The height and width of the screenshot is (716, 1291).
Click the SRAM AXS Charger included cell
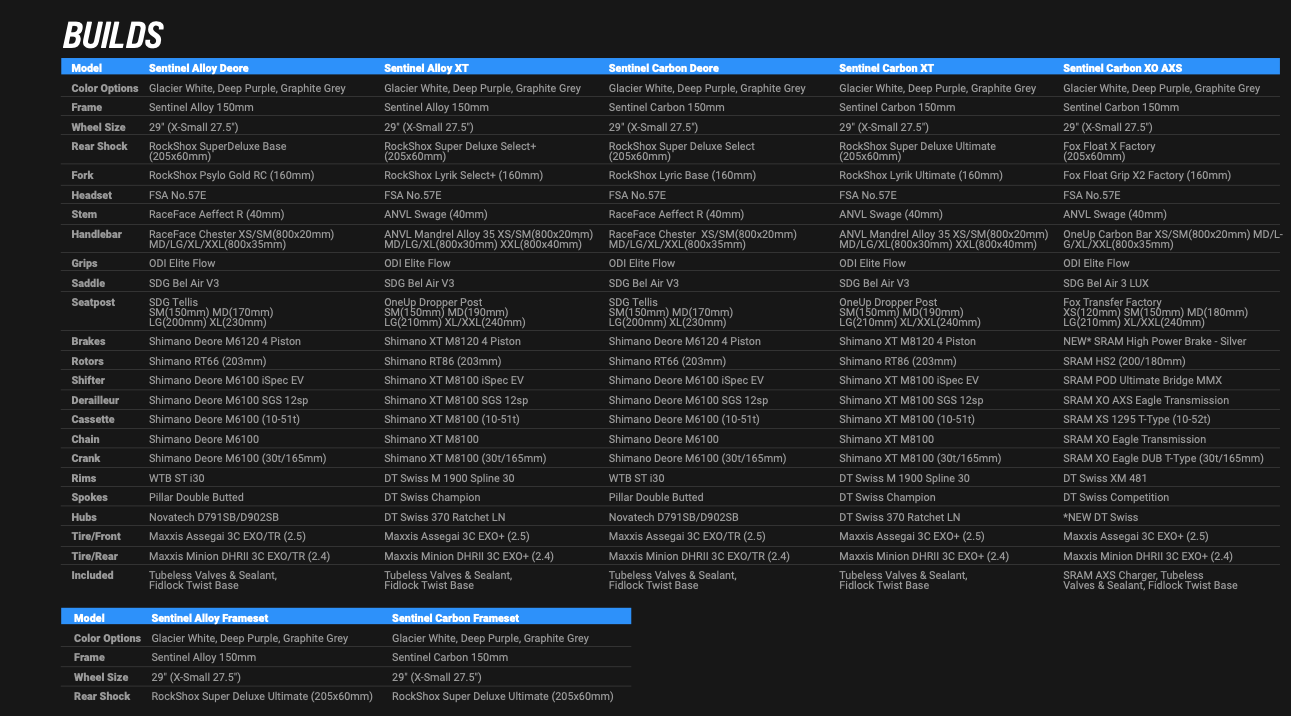click(x=1150, y=580)
